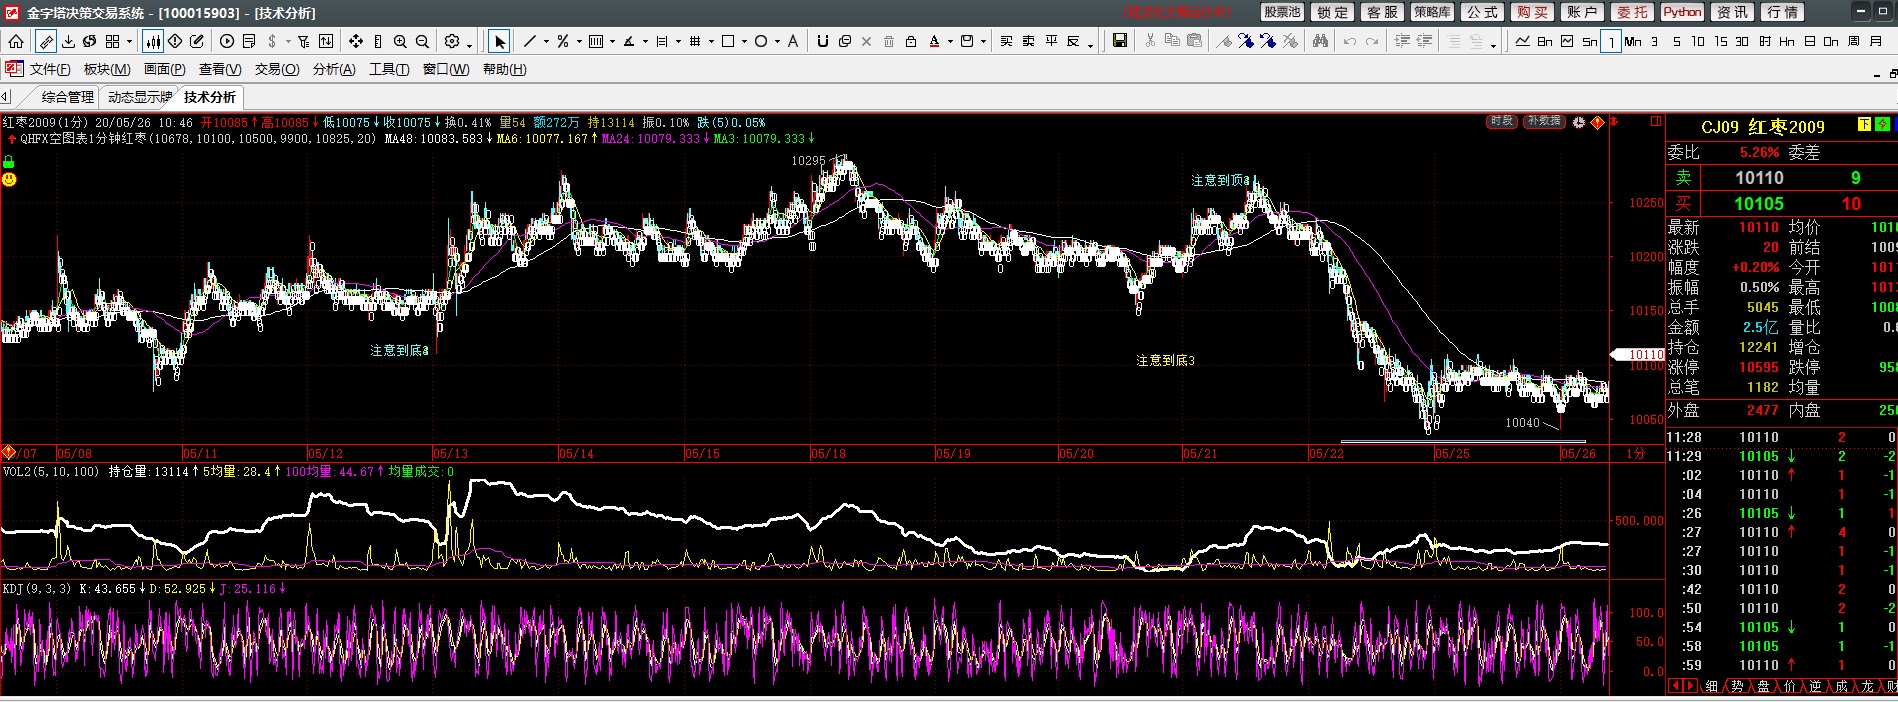Screen dimensions: 1898x702
Task: Open the multi-window grid layout icon
Action: 112,41
